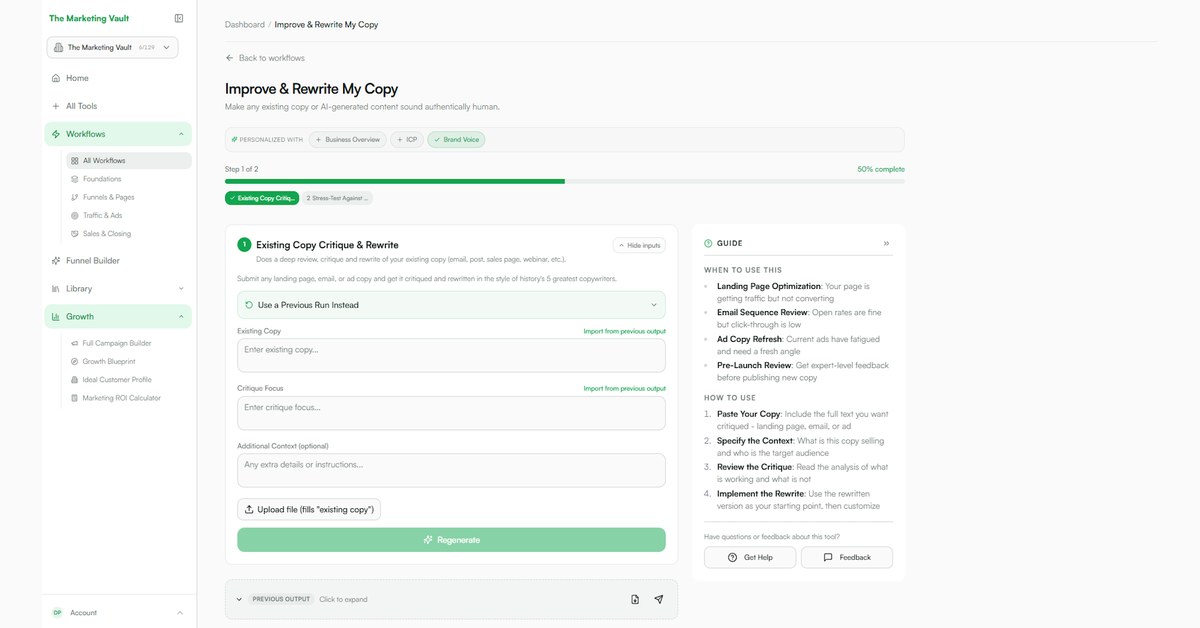Viewport: 1200px width, 628px height.
Task: Toggle the ICP personalization chip
Action: [x=406, y=140]
